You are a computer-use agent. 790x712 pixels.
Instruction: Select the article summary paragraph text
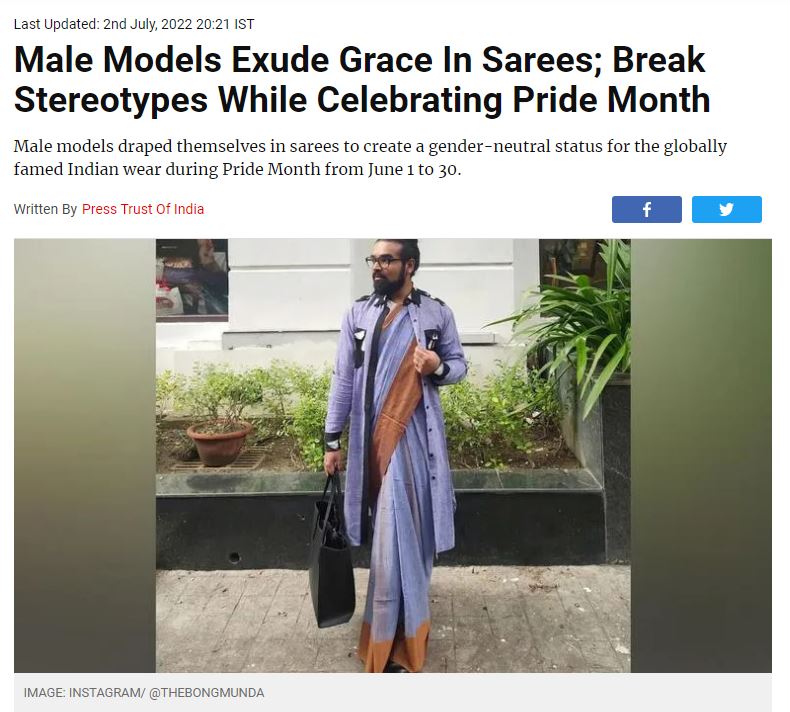tap(370, 157)
